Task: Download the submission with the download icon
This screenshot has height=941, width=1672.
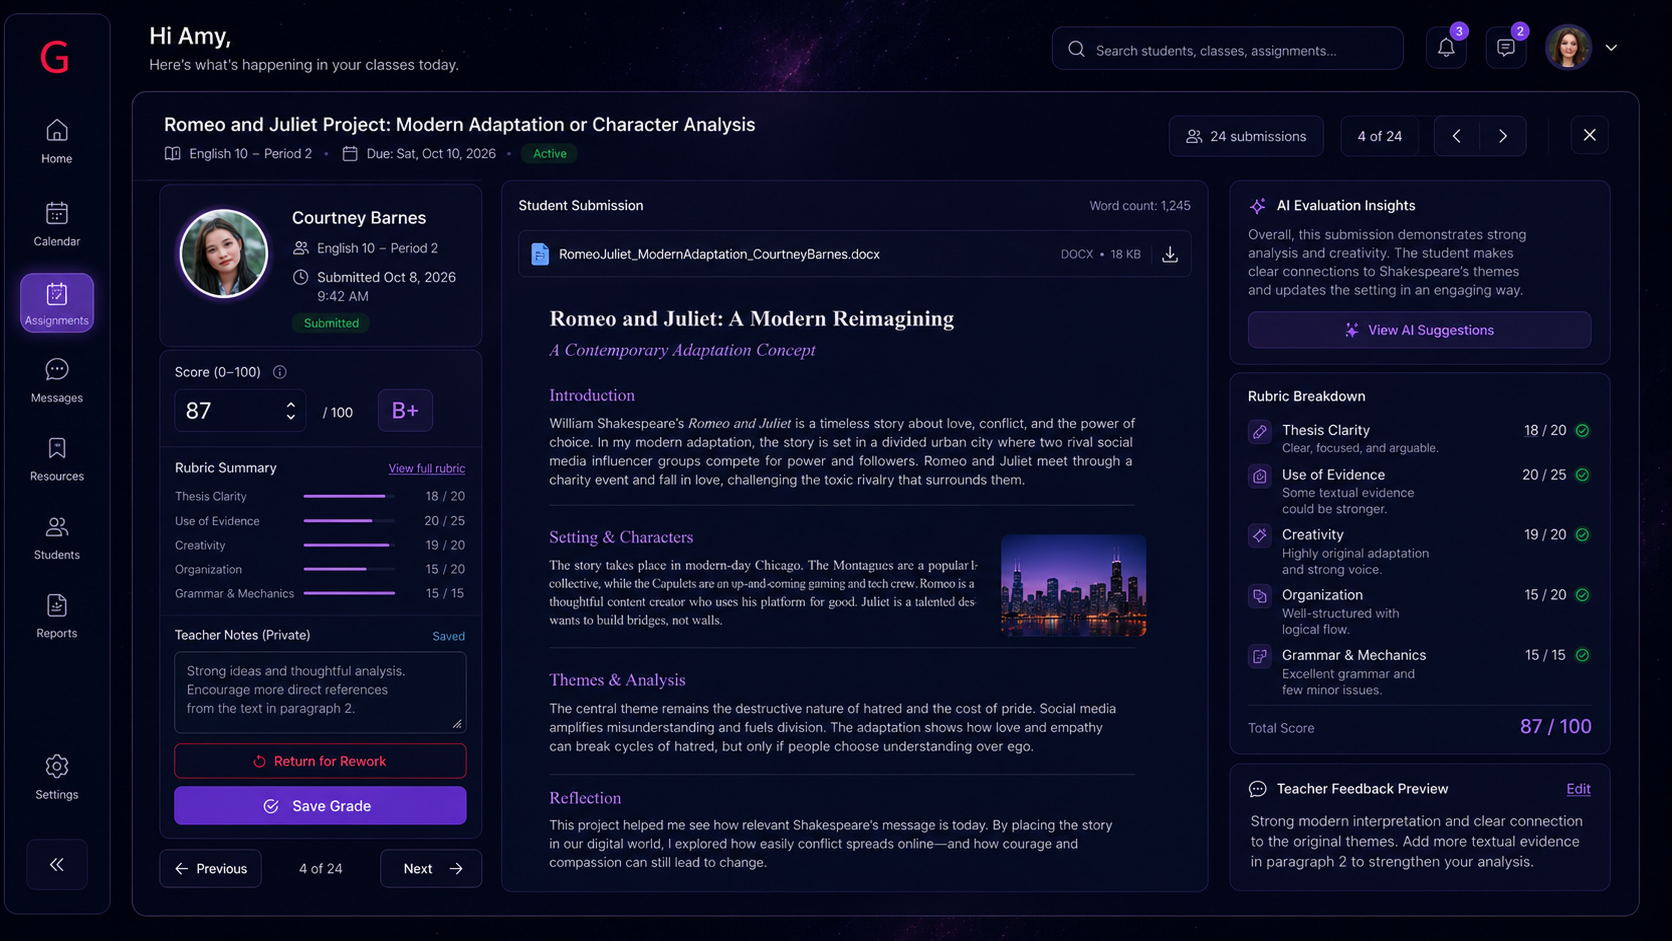Action: pyautogui.click(x=1170, y=254)
